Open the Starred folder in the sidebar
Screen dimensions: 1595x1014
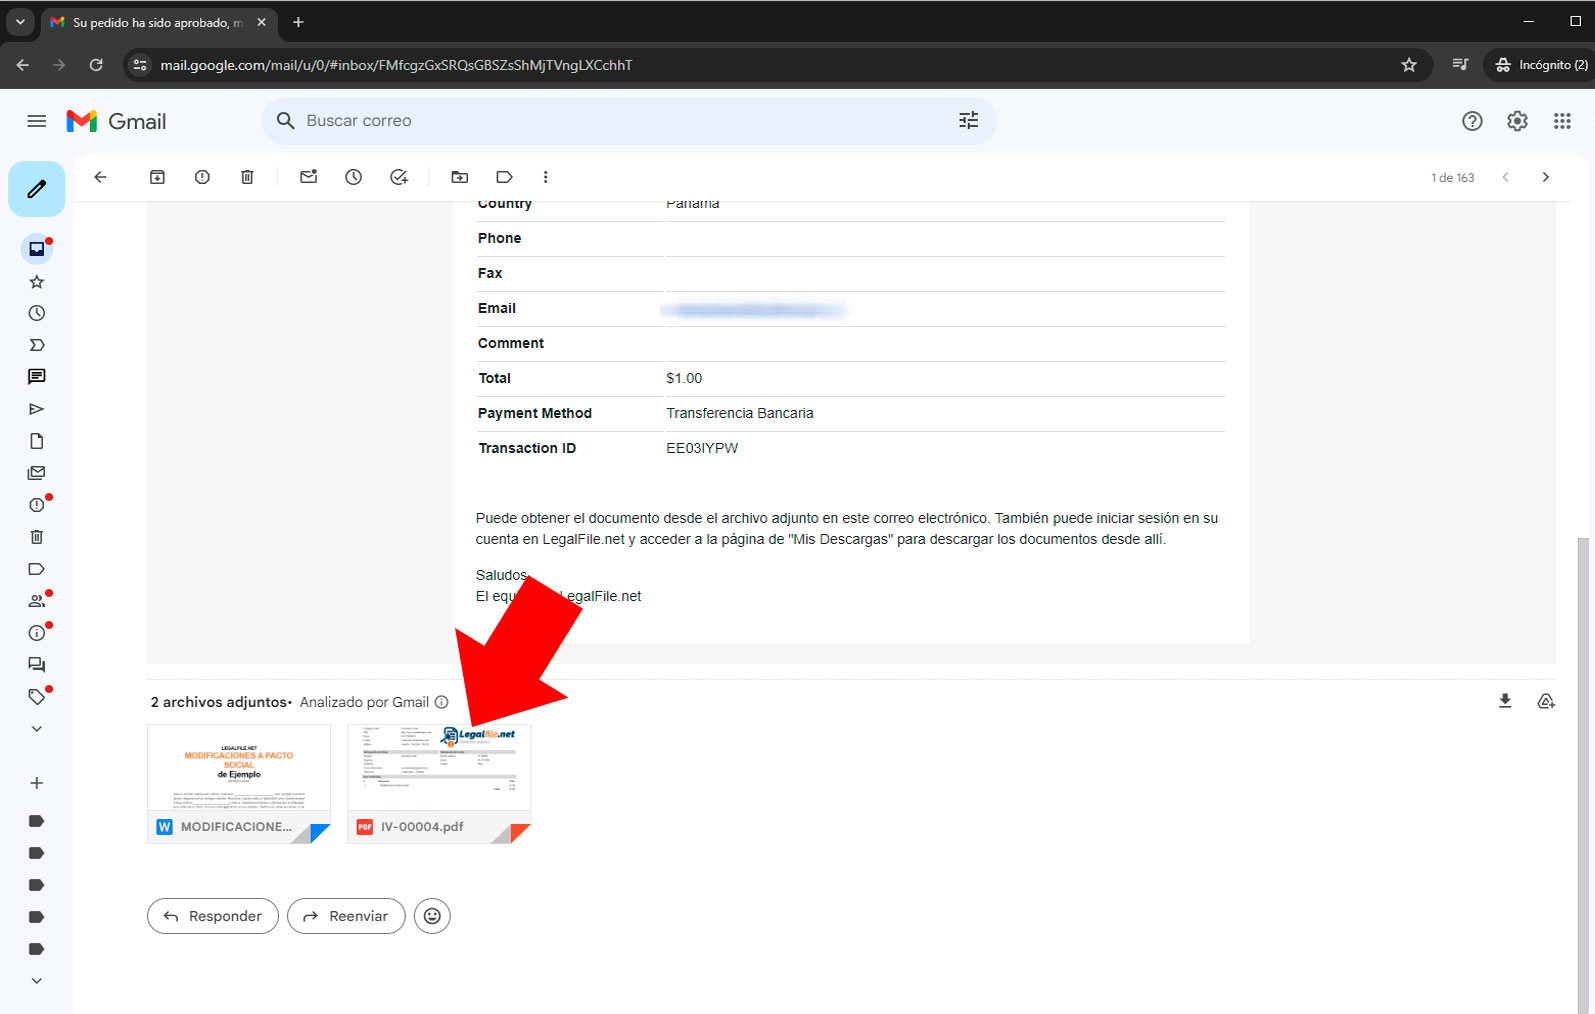click(x=37, y=282)
